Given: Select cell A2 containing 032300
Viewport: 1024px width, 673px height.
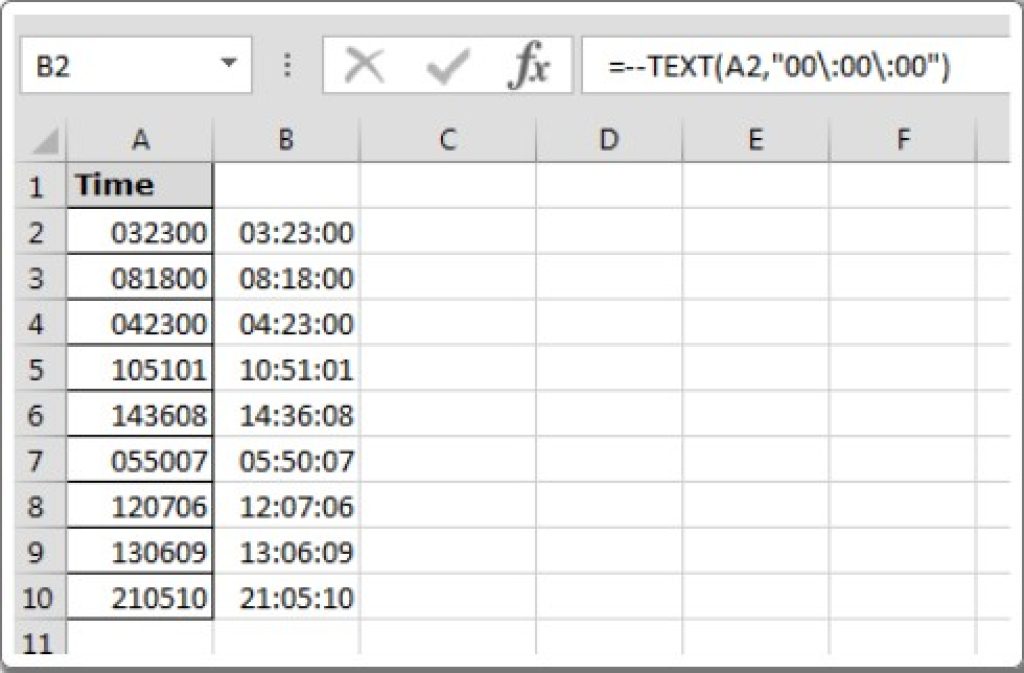Looking at the screenshot, I should pyautogui.click(x=140, y=232).
